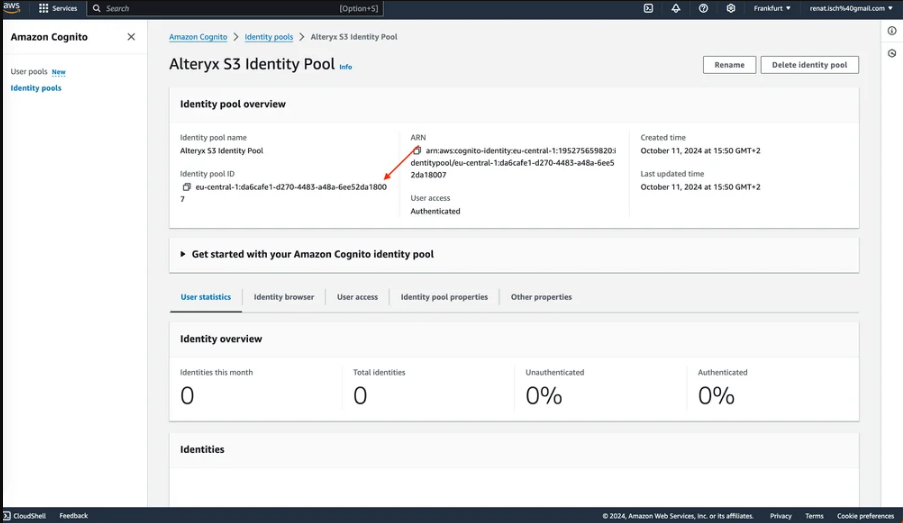The width and height of the screenshot is (903, 523).
Task: Click the Identities section heading
Action: tap(202, 449)
